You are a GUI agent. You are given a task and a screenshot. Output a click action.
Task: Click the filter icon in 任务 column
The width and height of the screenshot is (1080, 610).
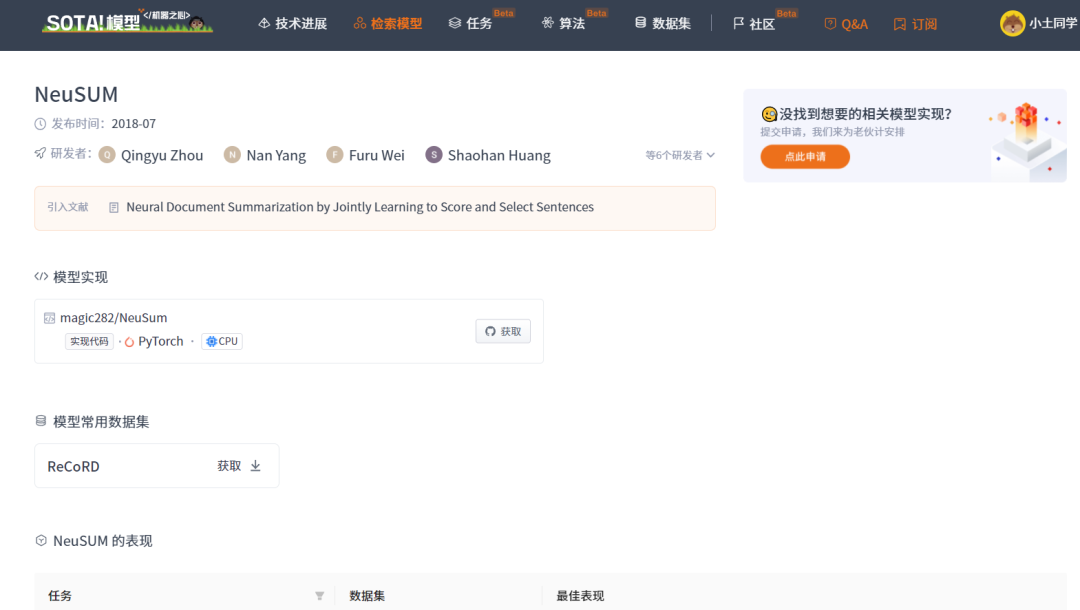tap(319, 596)
